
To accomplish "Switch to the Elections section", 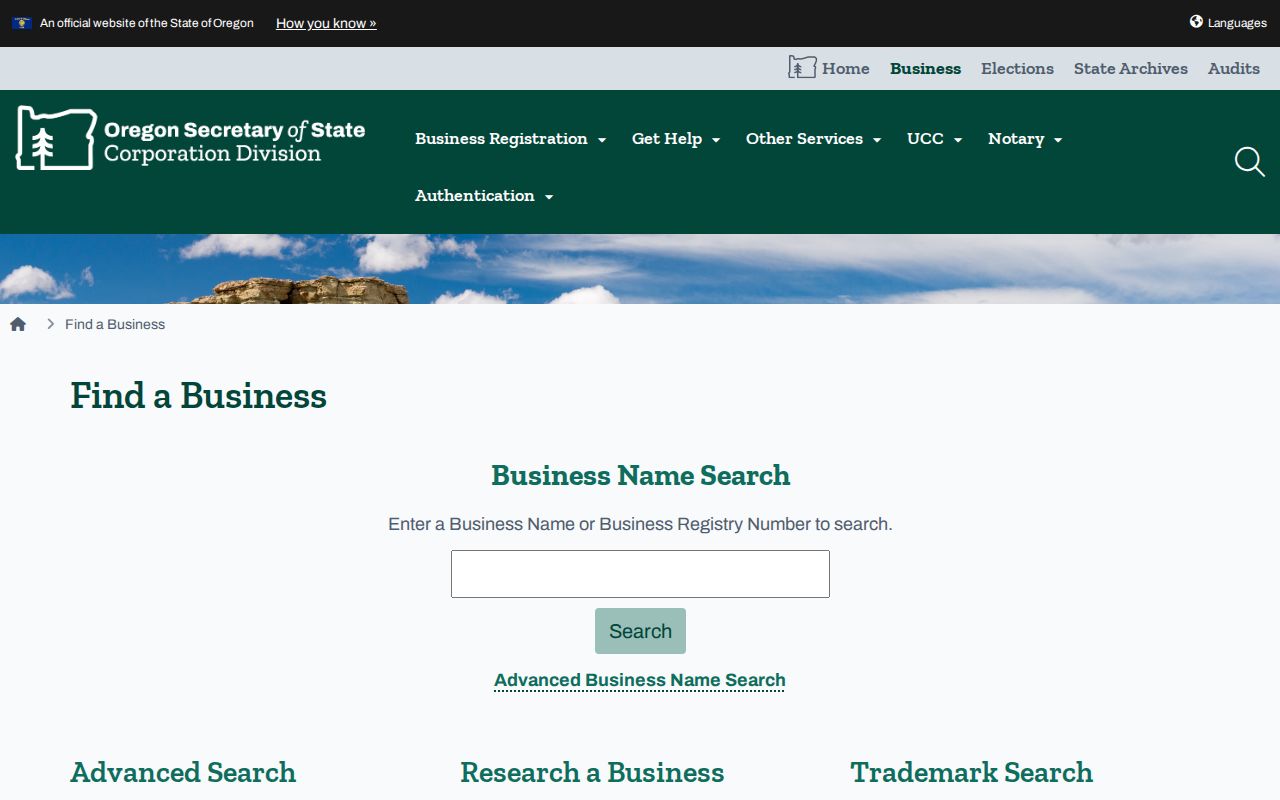I will coord(1017,69).
